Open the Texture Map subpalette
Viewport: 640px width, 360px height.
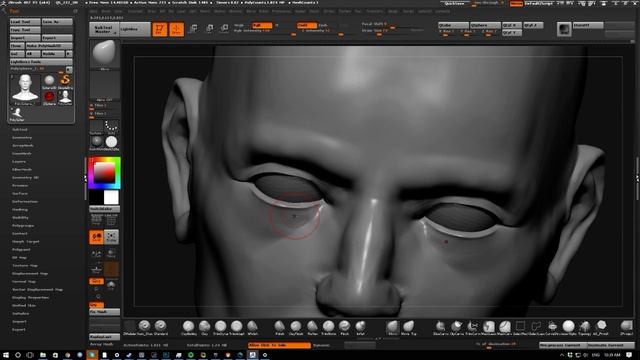point(24,266)
